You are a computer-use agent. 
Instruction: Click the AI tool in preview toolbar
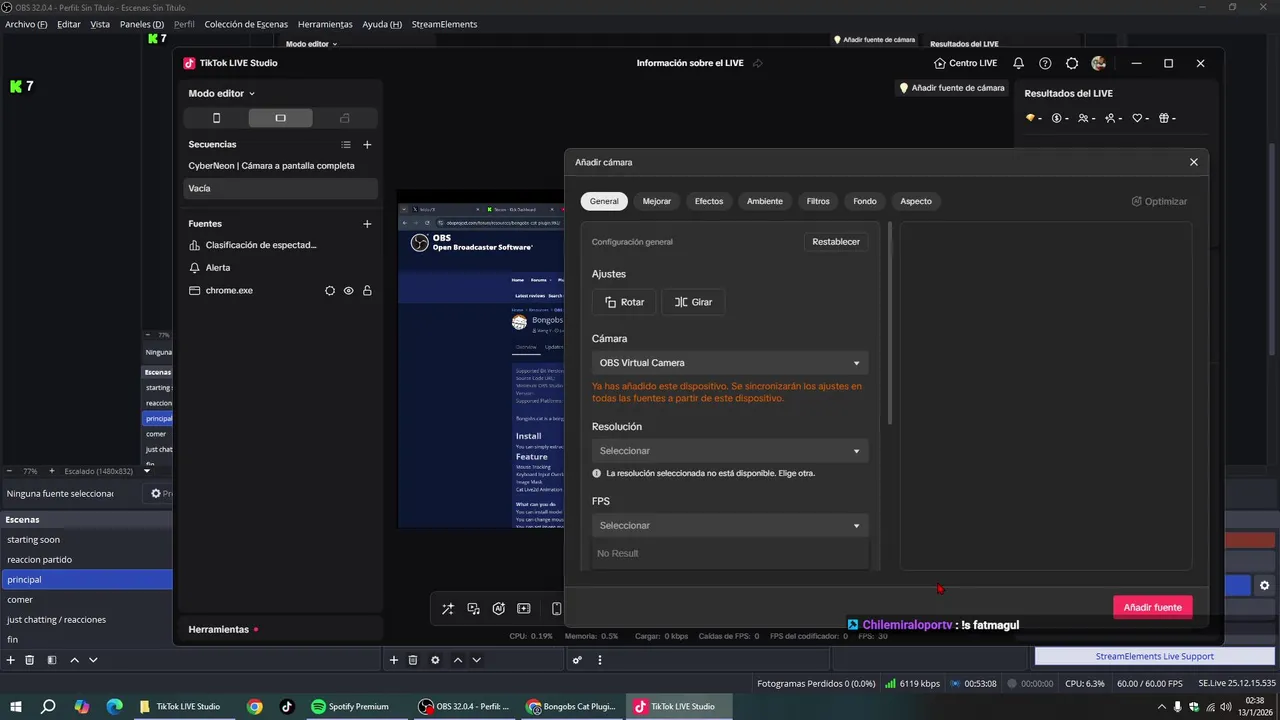coord(499,608)
